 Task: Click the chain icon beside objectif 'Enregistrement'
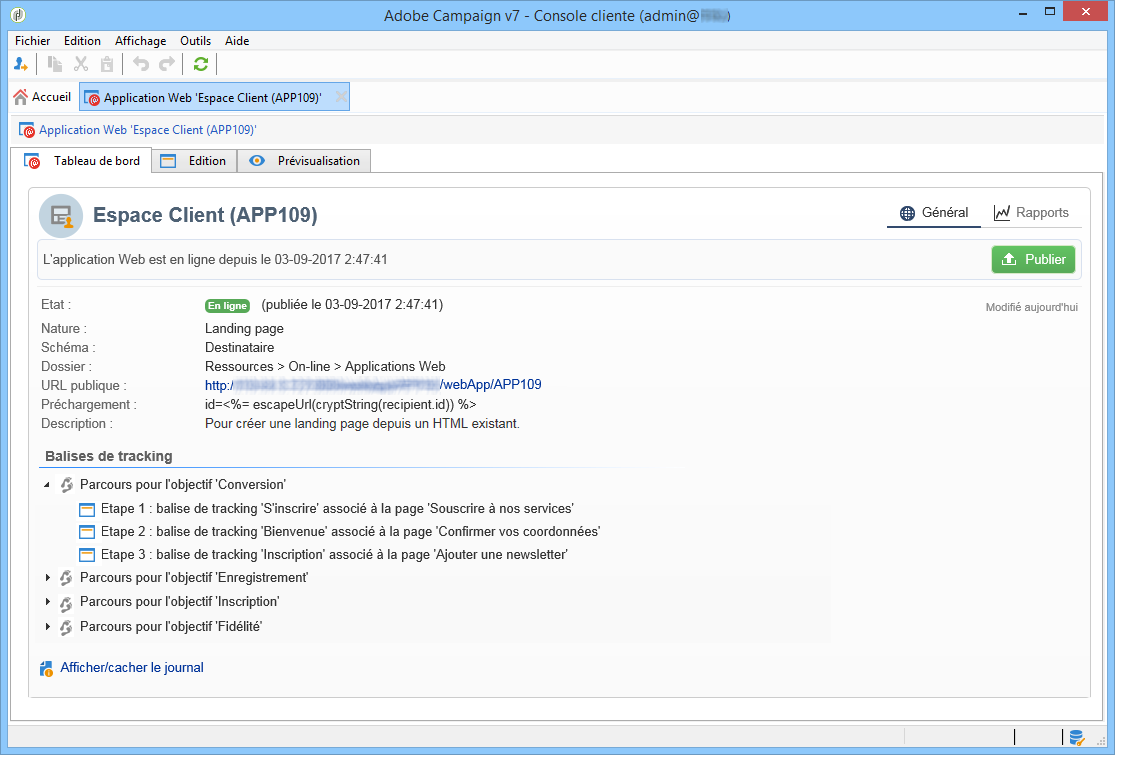(67, 578)
